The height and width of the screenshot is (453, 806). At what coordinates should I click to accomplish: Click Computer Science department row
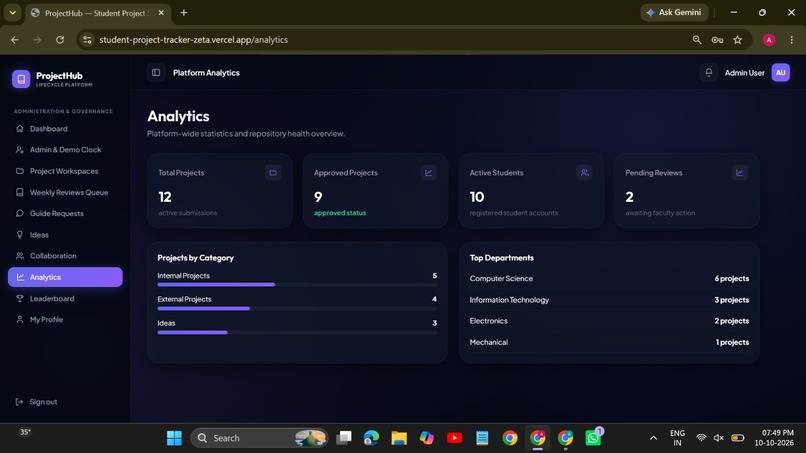609,279
